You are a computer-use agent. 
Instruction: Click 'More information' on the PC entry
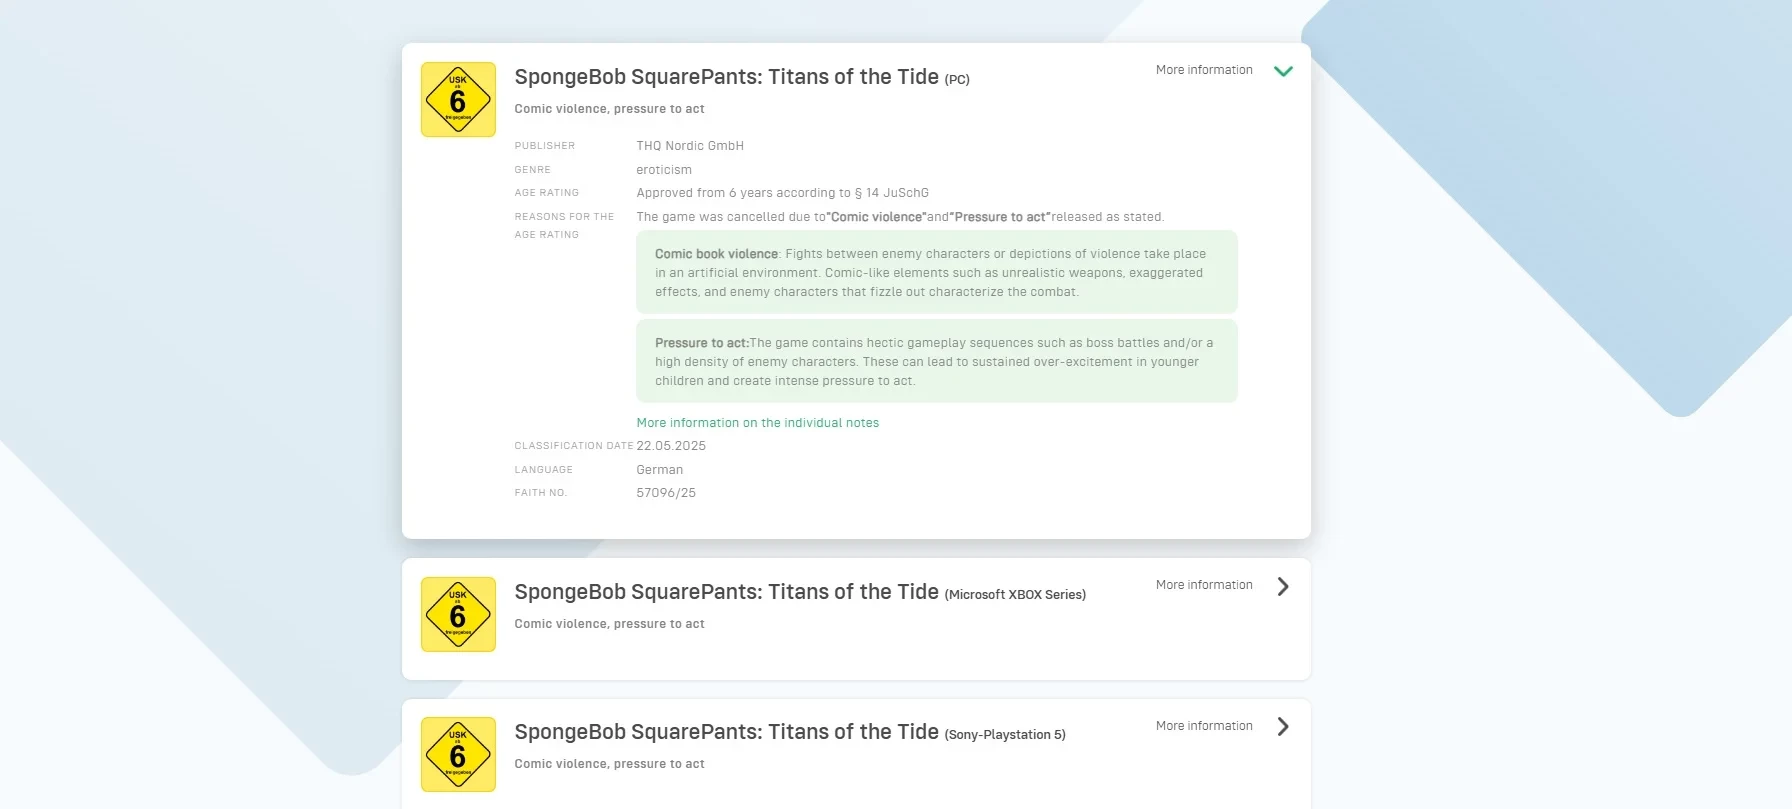coord(1204,70)
